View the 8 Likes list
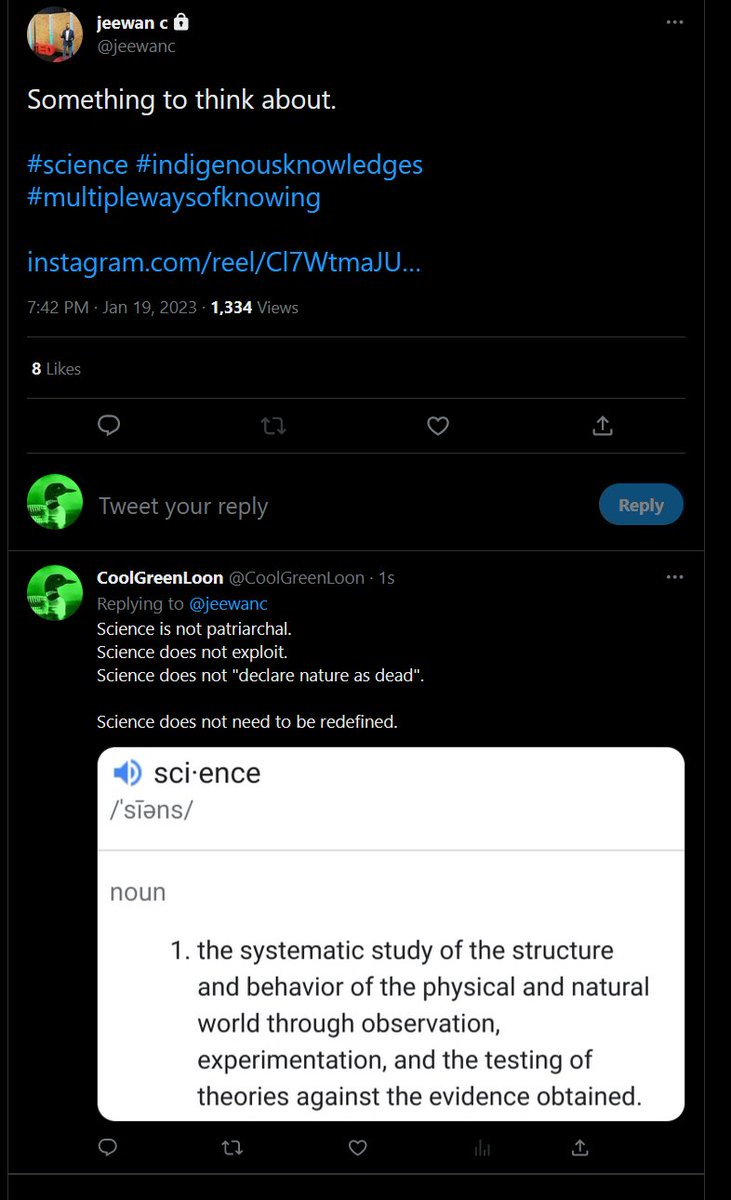This screenshot has width=731, height=1200. tap(56, 369)
